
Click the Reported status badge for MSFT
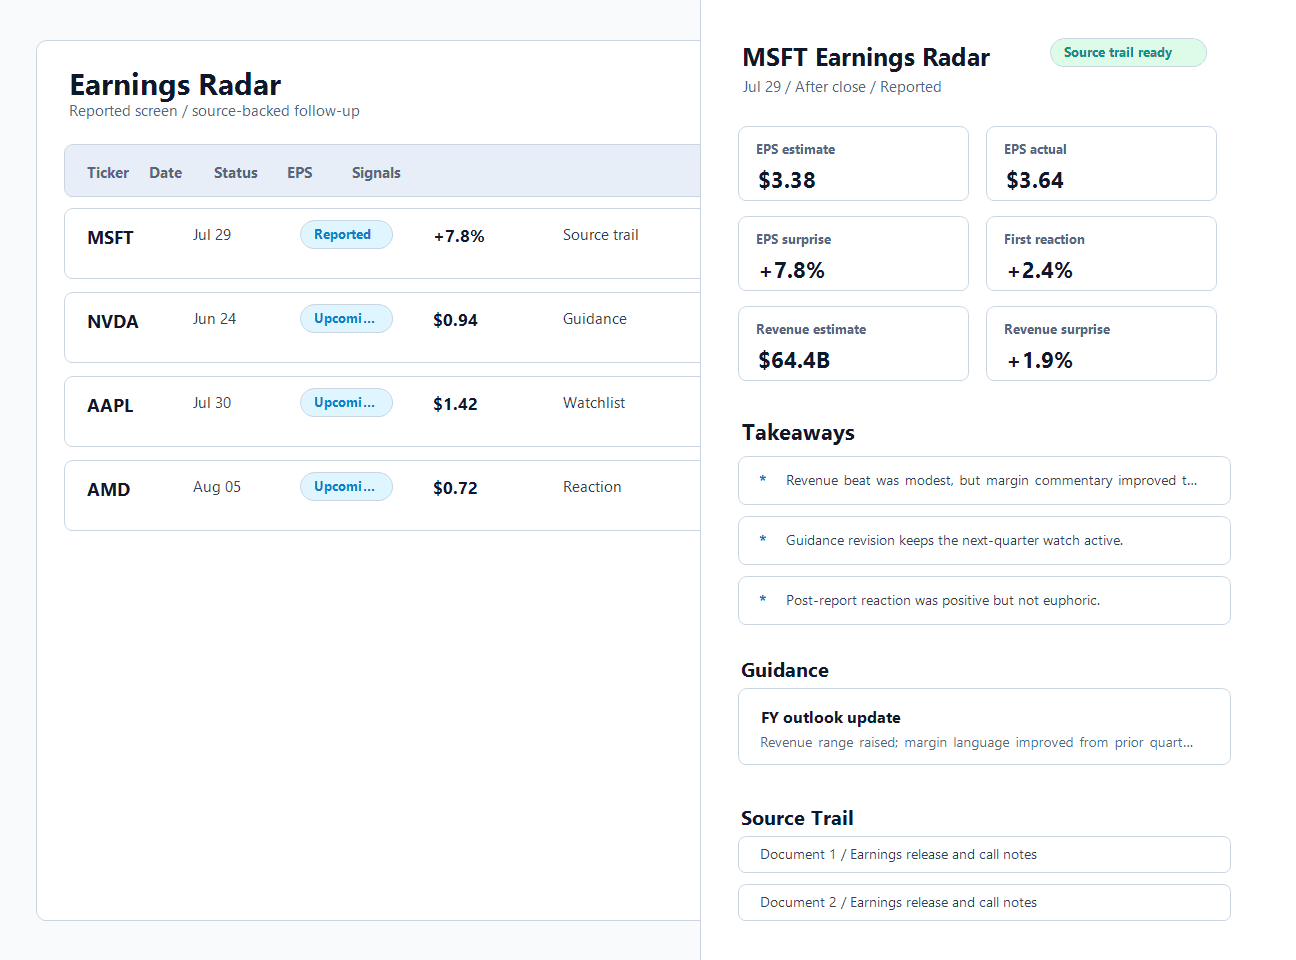(346, 235)
